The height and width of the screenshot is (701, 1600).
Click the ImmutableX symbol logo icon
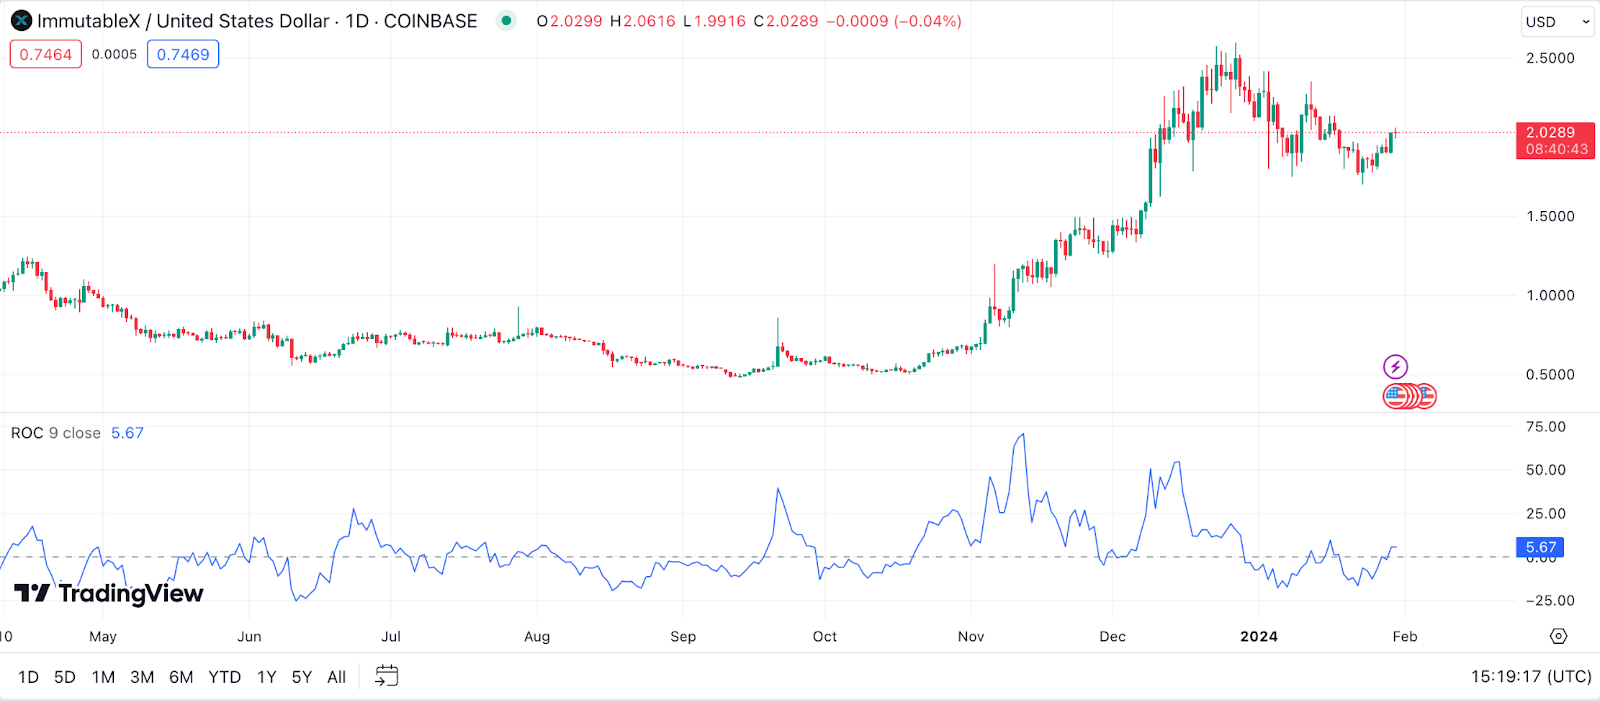pyautogui.click(x=21, y=21)
